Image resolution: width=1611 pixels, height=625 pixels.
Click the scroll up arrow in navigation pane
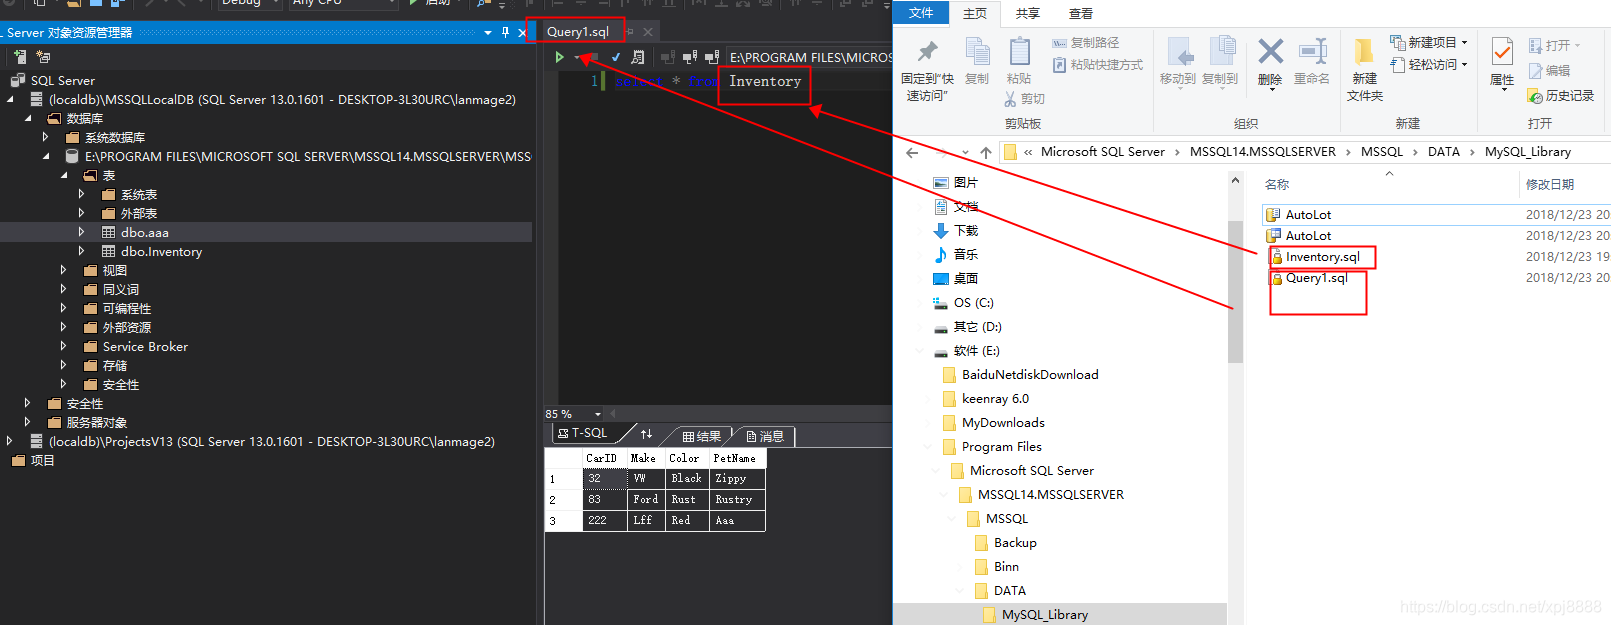click(x=1235, y=181)
